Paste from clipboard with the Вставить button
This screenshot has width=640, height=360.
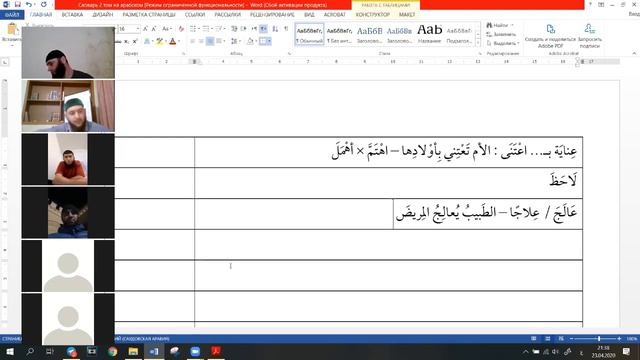click(x=11, y=33)
